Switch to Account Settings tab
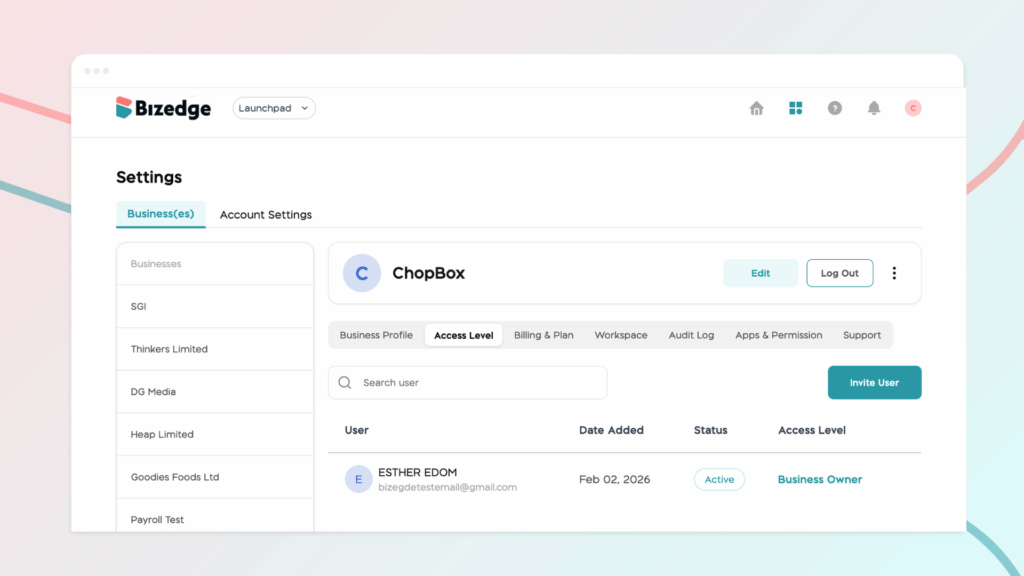Viewport: 1024px width, 576px height. [x=265, y=215]
